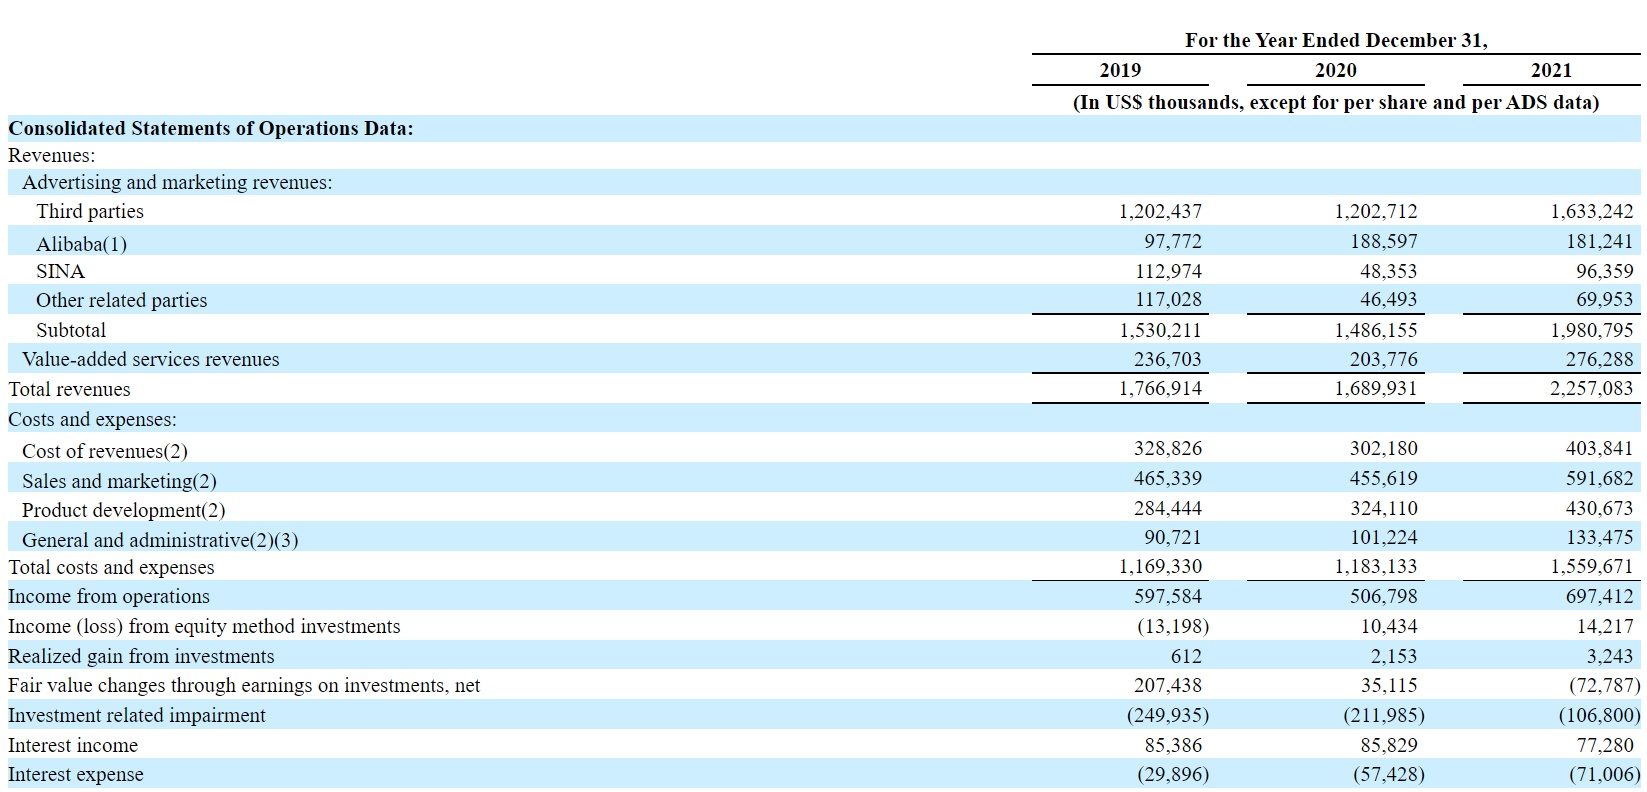Select the SINA 2019 value 112,974
This screenshot has height=792, width=1647.
(x=1168, y=271)
